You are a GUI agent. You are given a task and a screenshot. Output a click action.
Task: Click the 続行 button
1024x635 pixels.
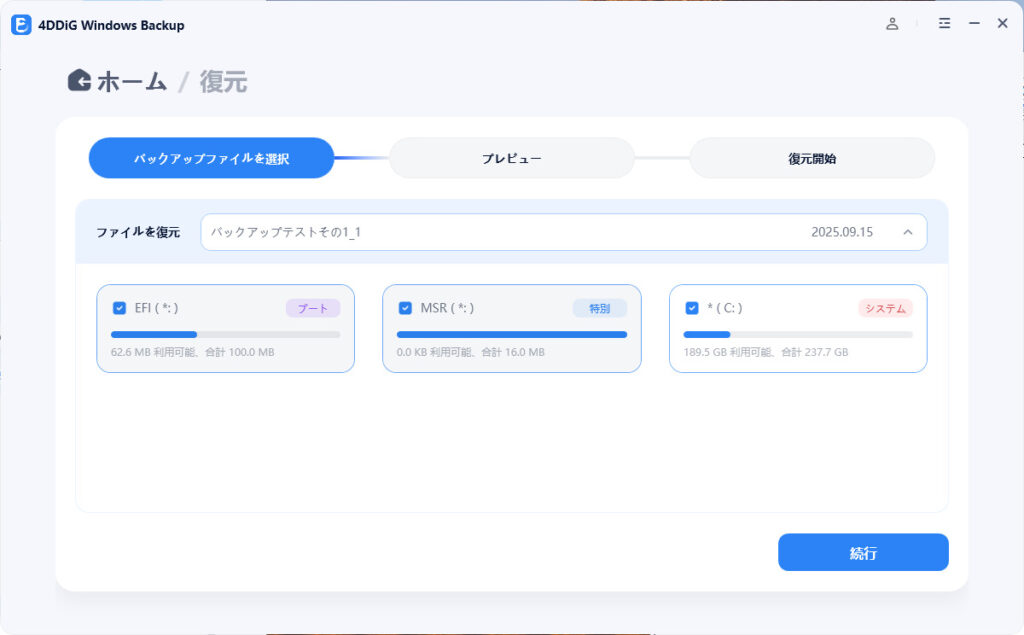coord(863,553)
